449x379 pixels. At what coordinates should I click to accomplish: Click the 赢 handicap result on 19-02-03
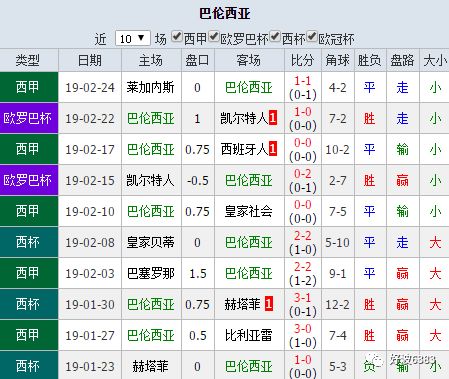(402, 273)
